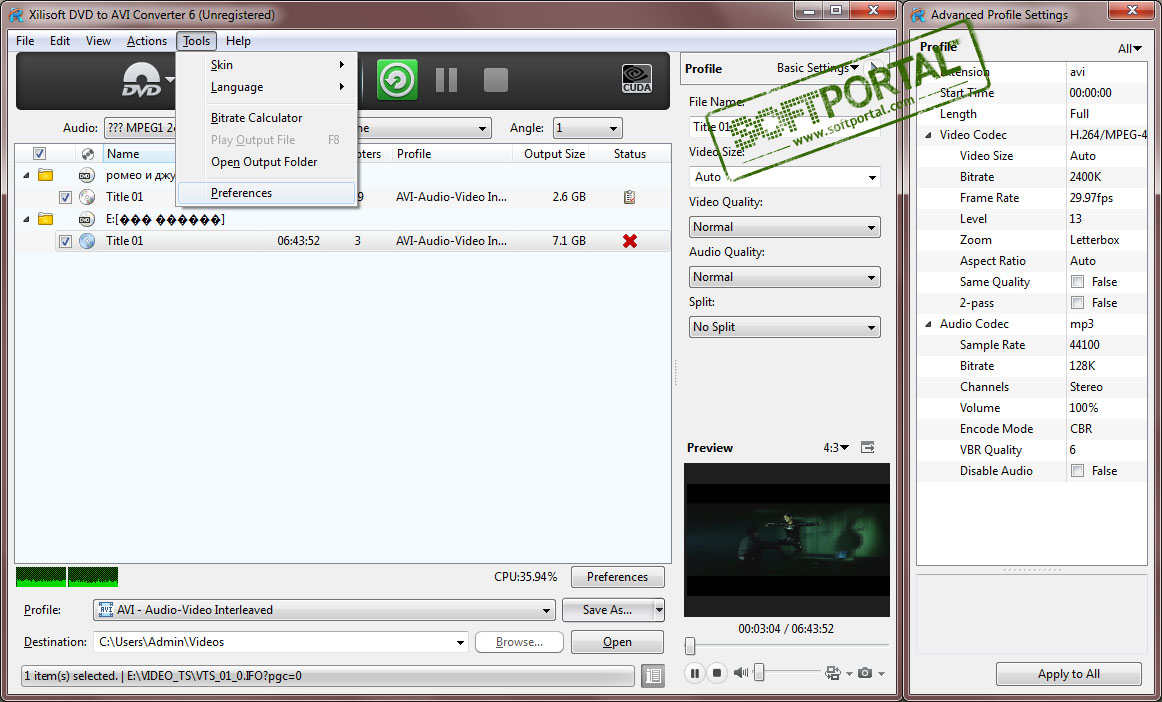1162x702 pixels.
Task: Click the log list icon beside status bar
Action: (653, 675)
